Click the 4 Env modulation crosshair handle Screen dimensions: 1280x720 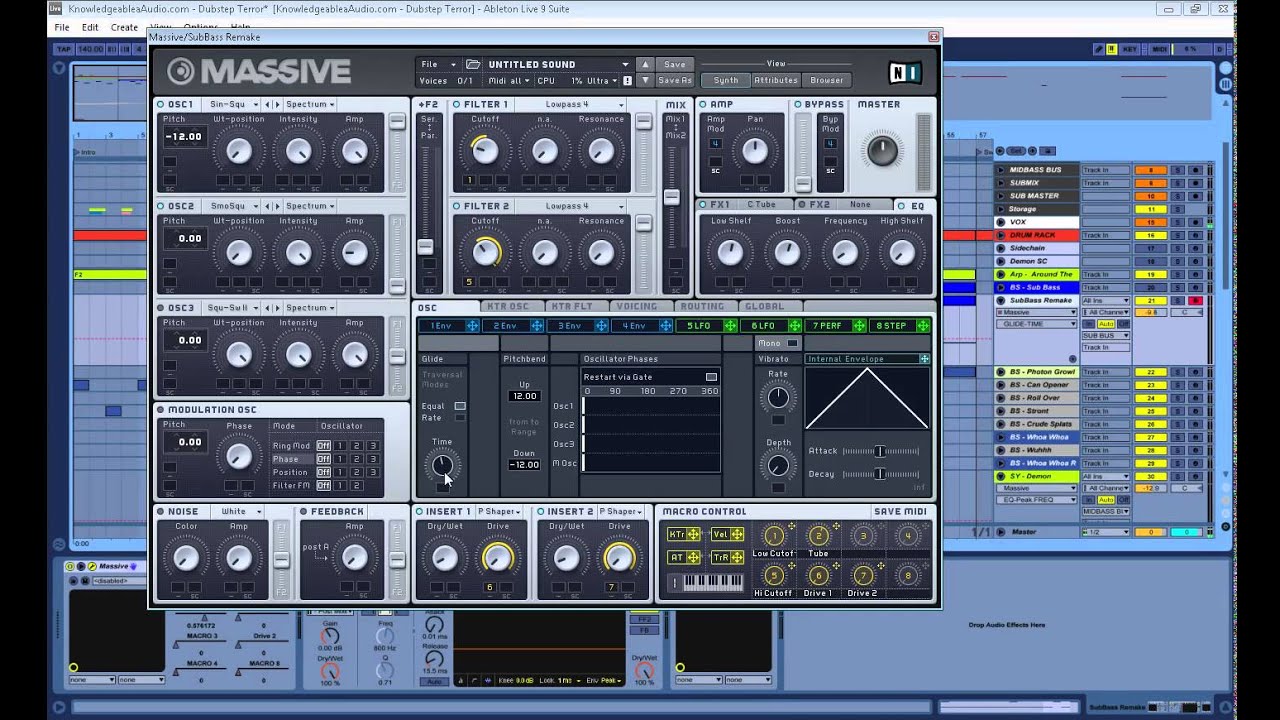click(x=666, y=326)
